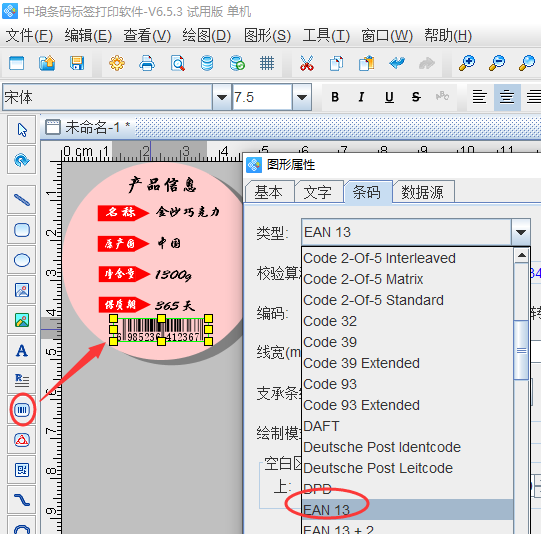
Task: Click the Save floppy disk icon
Action: coord(77,63)
